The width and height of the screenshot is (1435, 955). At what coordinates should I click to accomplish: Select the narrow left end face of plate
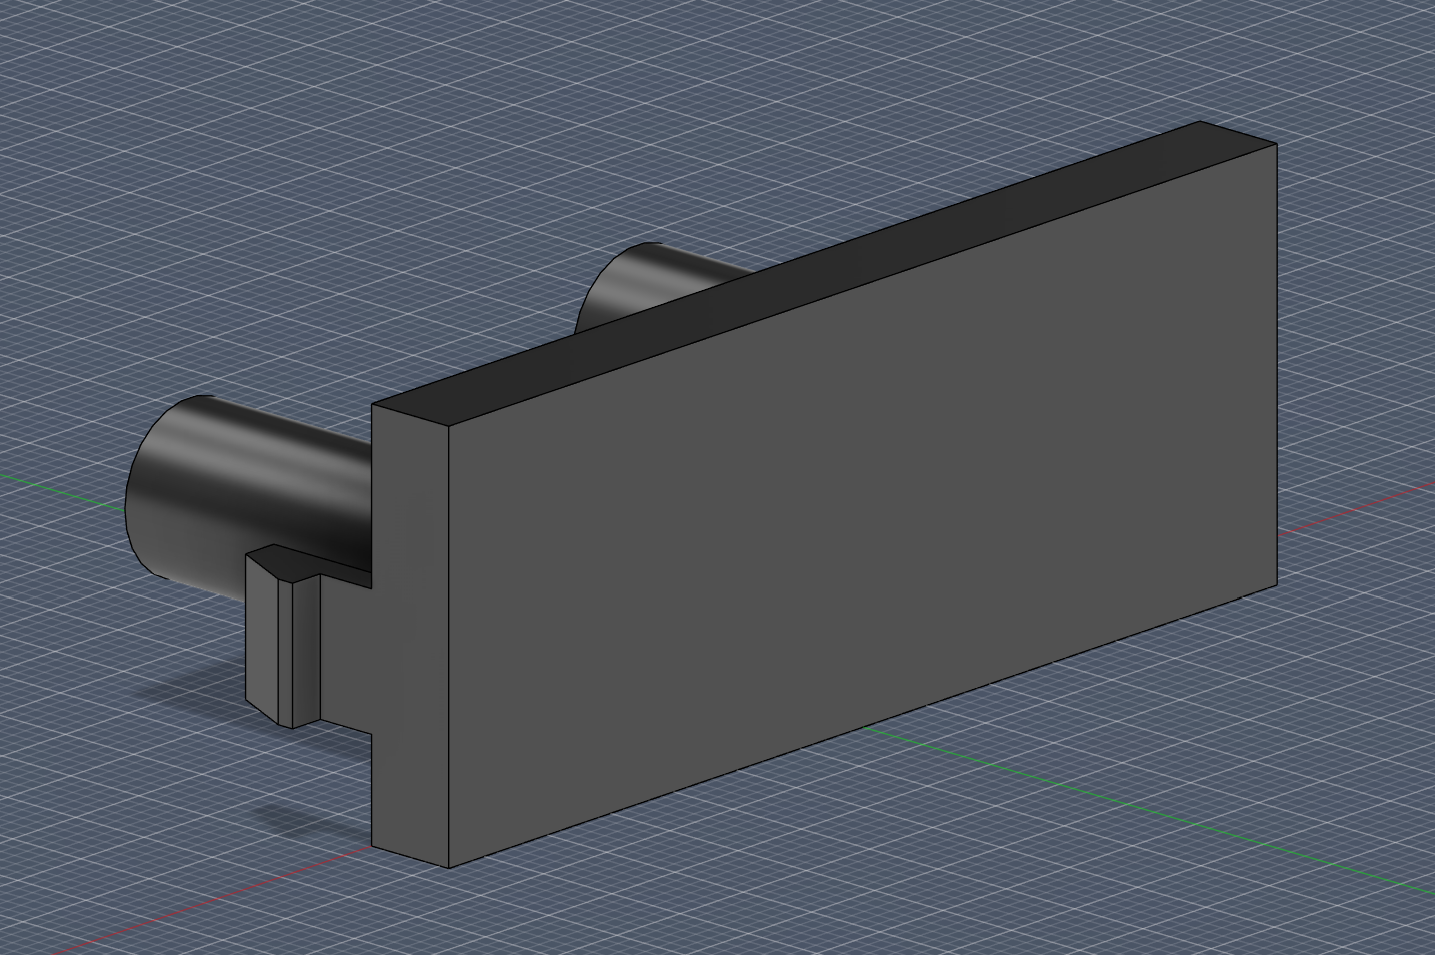tap(410, 635)
